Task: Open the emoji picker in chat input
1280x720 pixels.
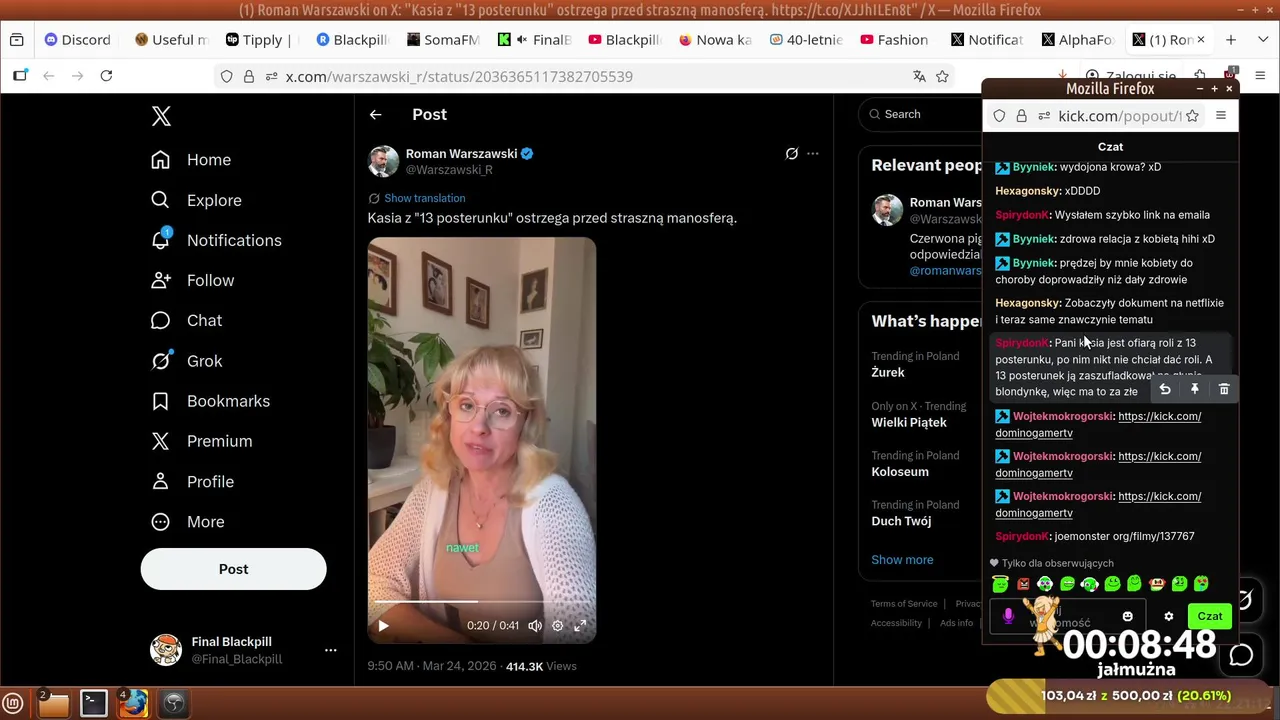Action: (x=1128, y=616)
